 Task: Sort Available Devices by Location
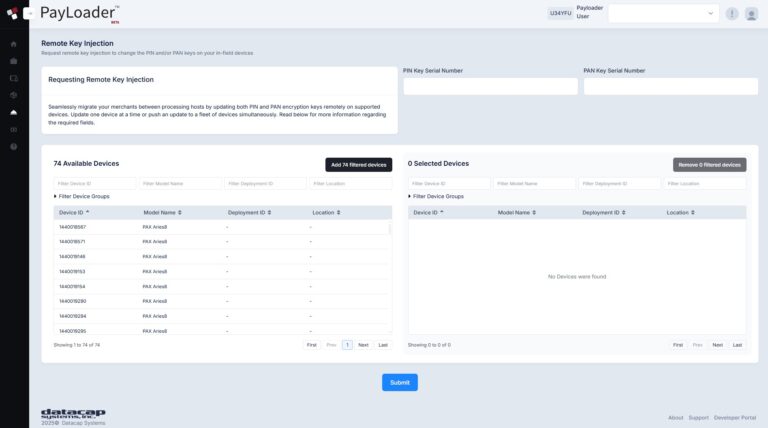point(326,213)
